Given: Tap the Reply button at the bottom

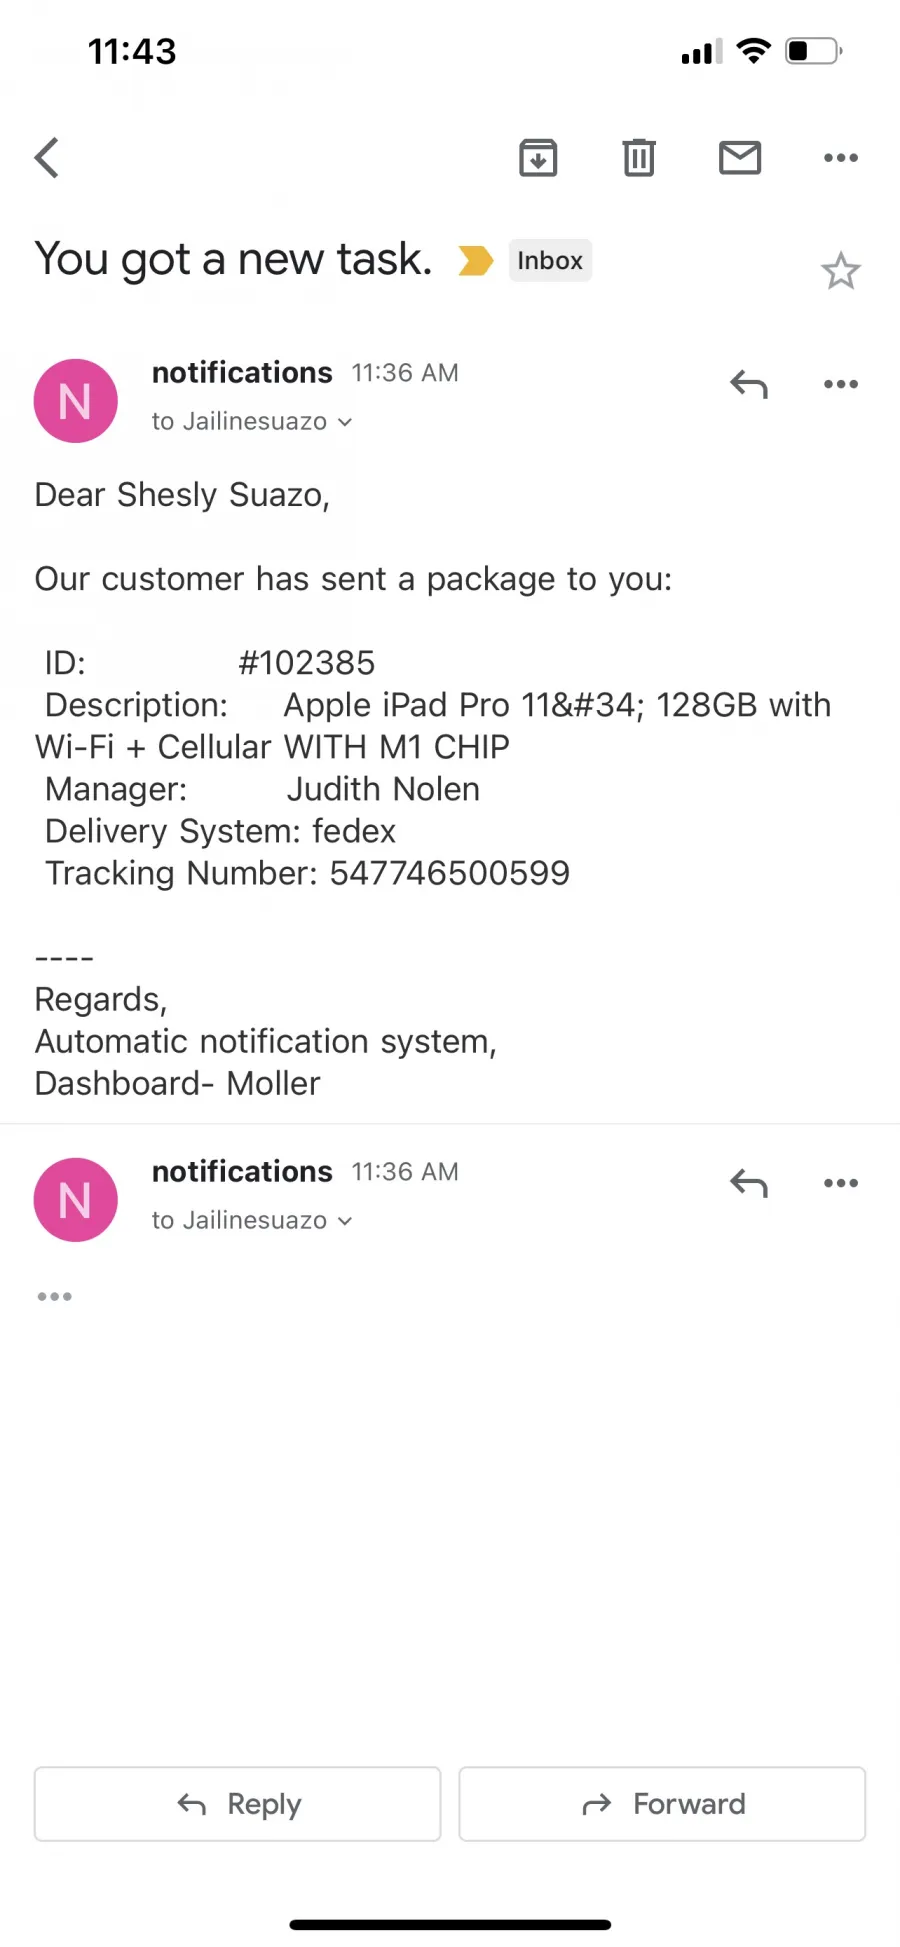Looking at the screenshot, I should click(238, 1804).
